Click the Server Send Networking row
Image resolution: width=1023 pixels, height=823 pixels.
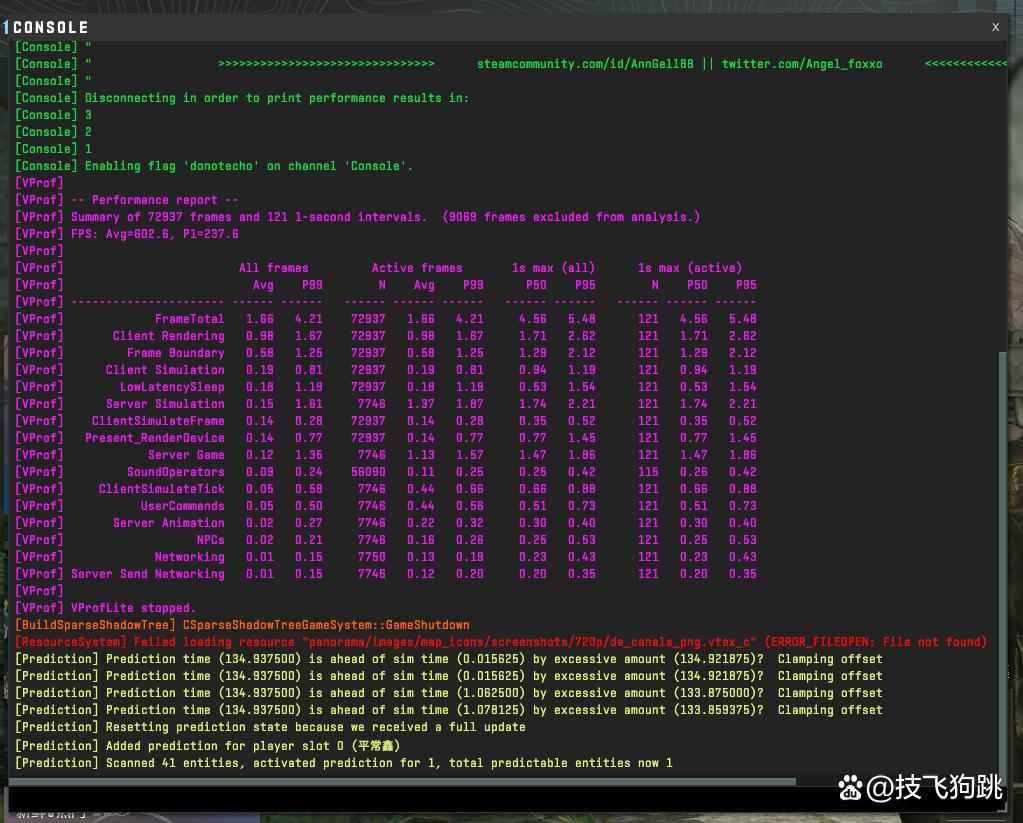click(148, 574)
